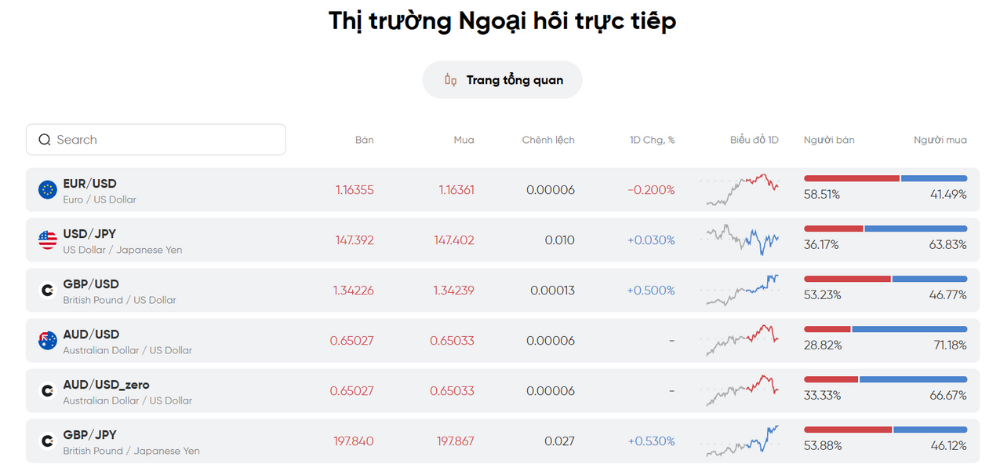Click the AUD/USD_zero pair logo icon
Viewport: 1000px width, 472px height.
coord(47,391)
